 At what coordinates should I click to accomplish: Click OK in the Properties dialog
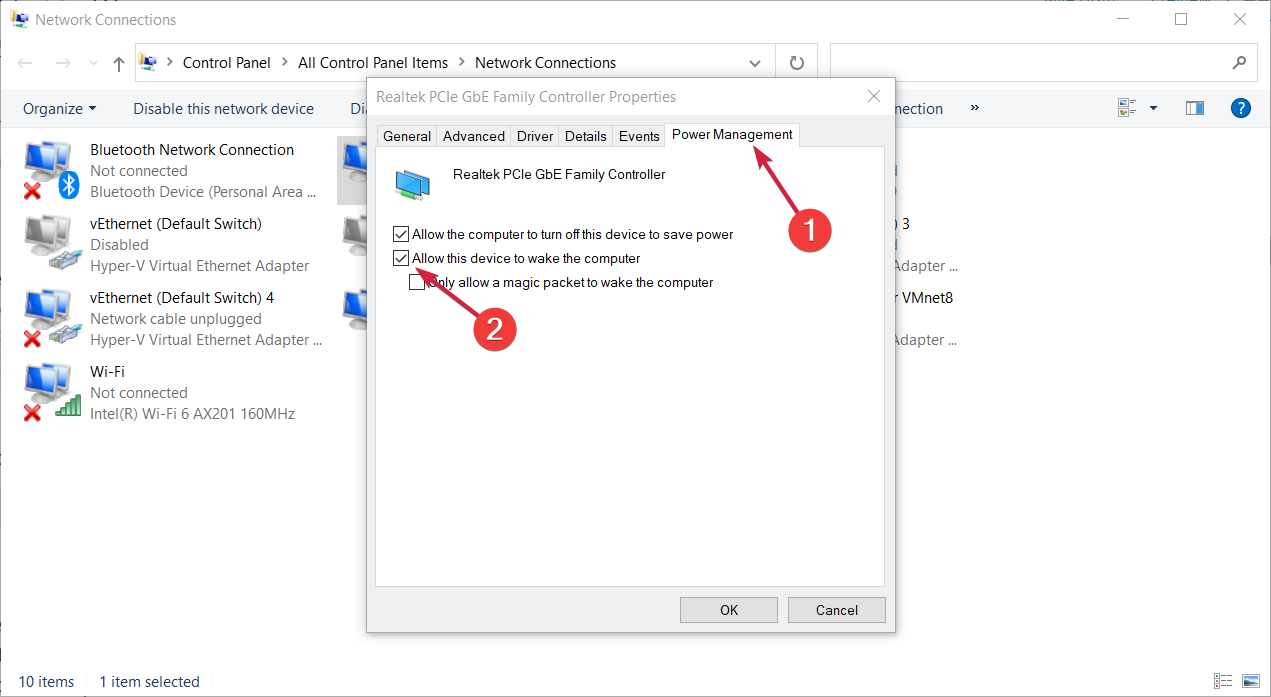pos(729,610)
